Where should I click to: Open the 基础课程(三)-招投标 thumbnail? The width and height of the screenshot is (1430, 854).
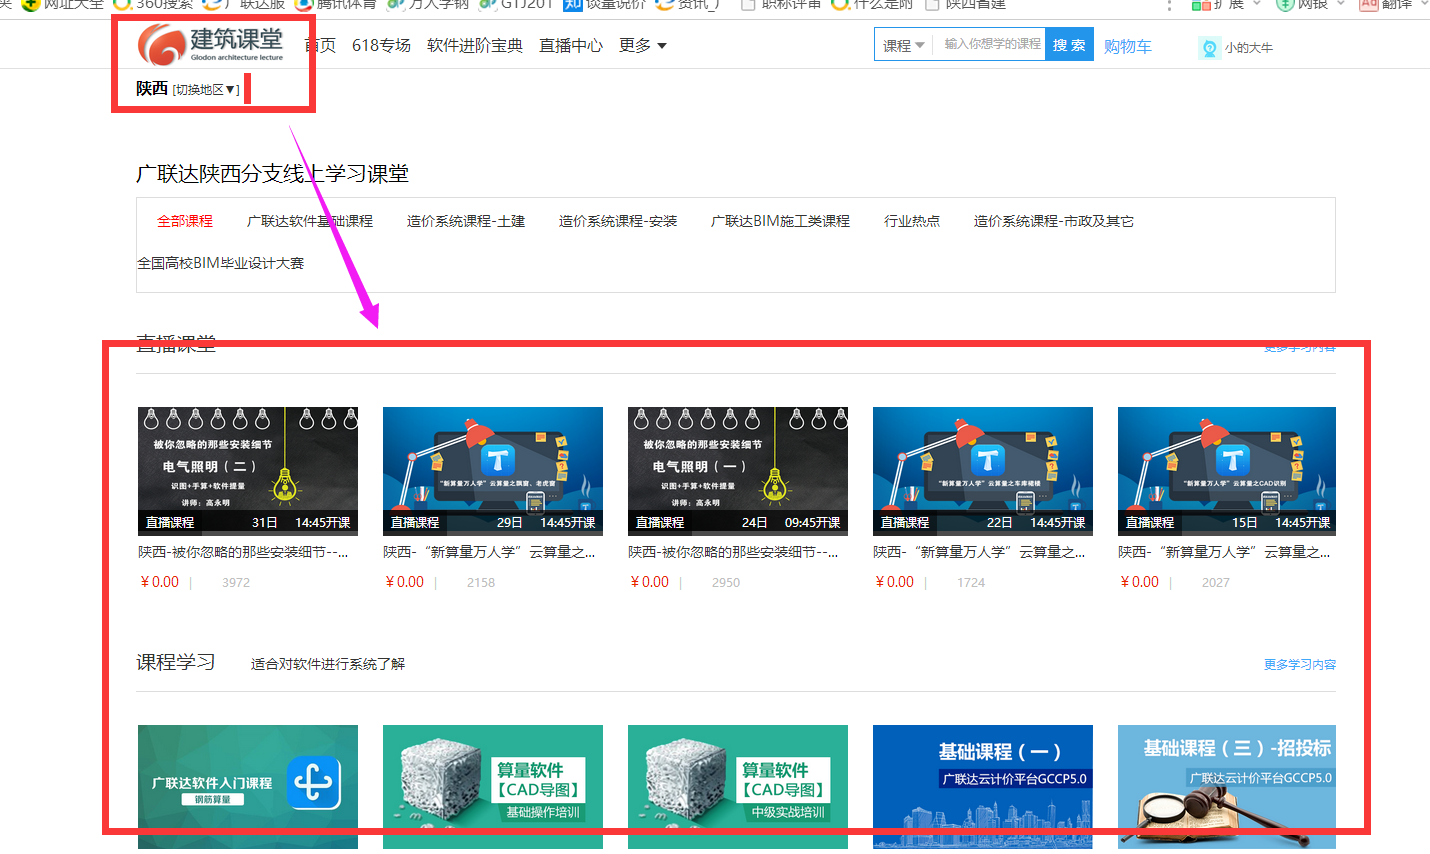(1227, 787)
